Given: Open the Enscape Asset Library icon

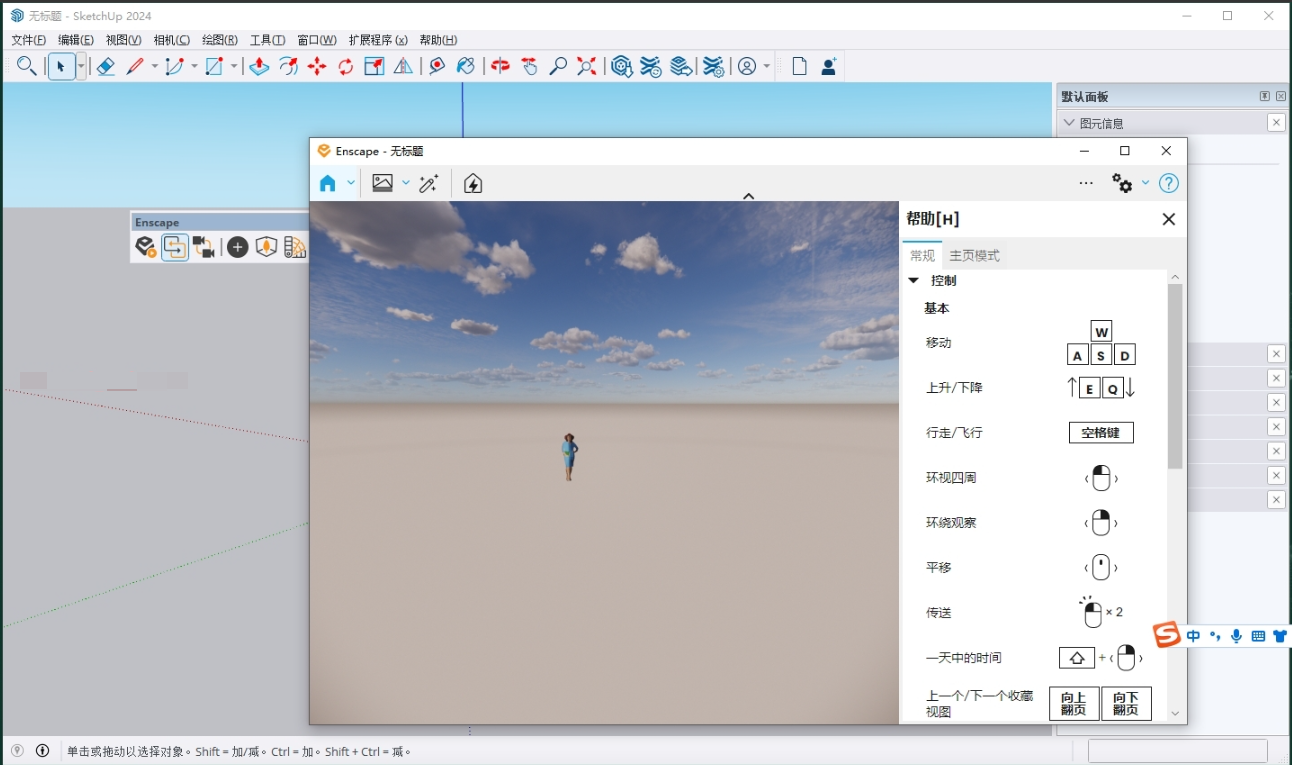Looking at the screenshot, I should tap(266, 247).
